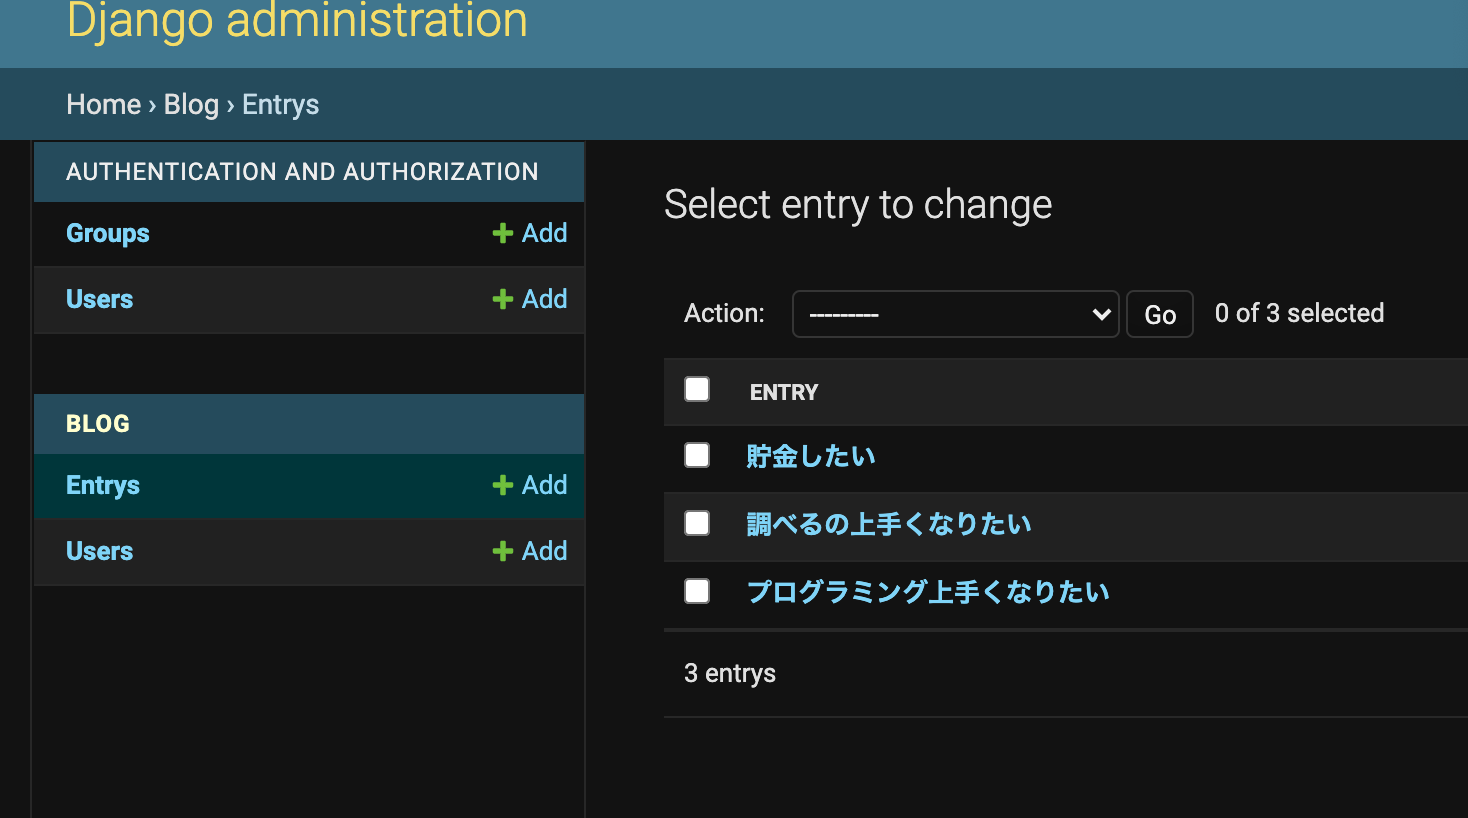The image size is (1468, 818).
Task: Open Users under Authentication and Authorization
Action: tap(99, 299)
